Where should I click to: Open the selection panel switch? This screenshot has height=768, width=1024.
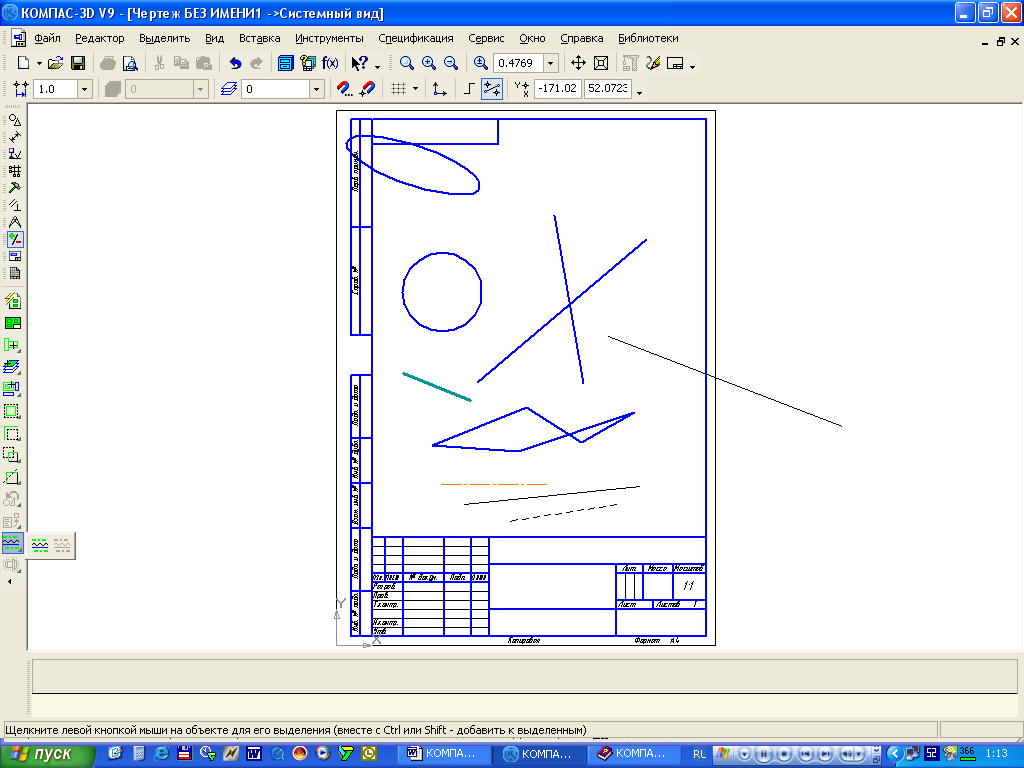14,239
